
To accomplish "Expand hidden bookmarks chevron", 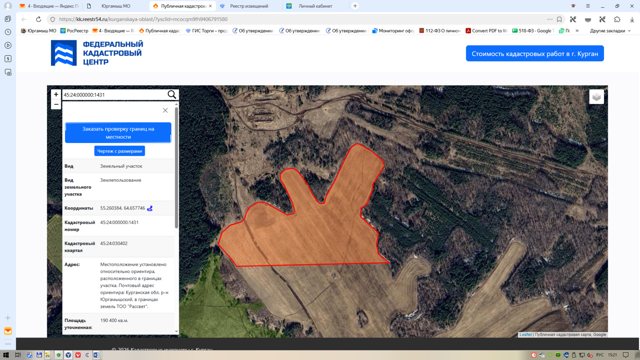I will click(x=577, y=31).
